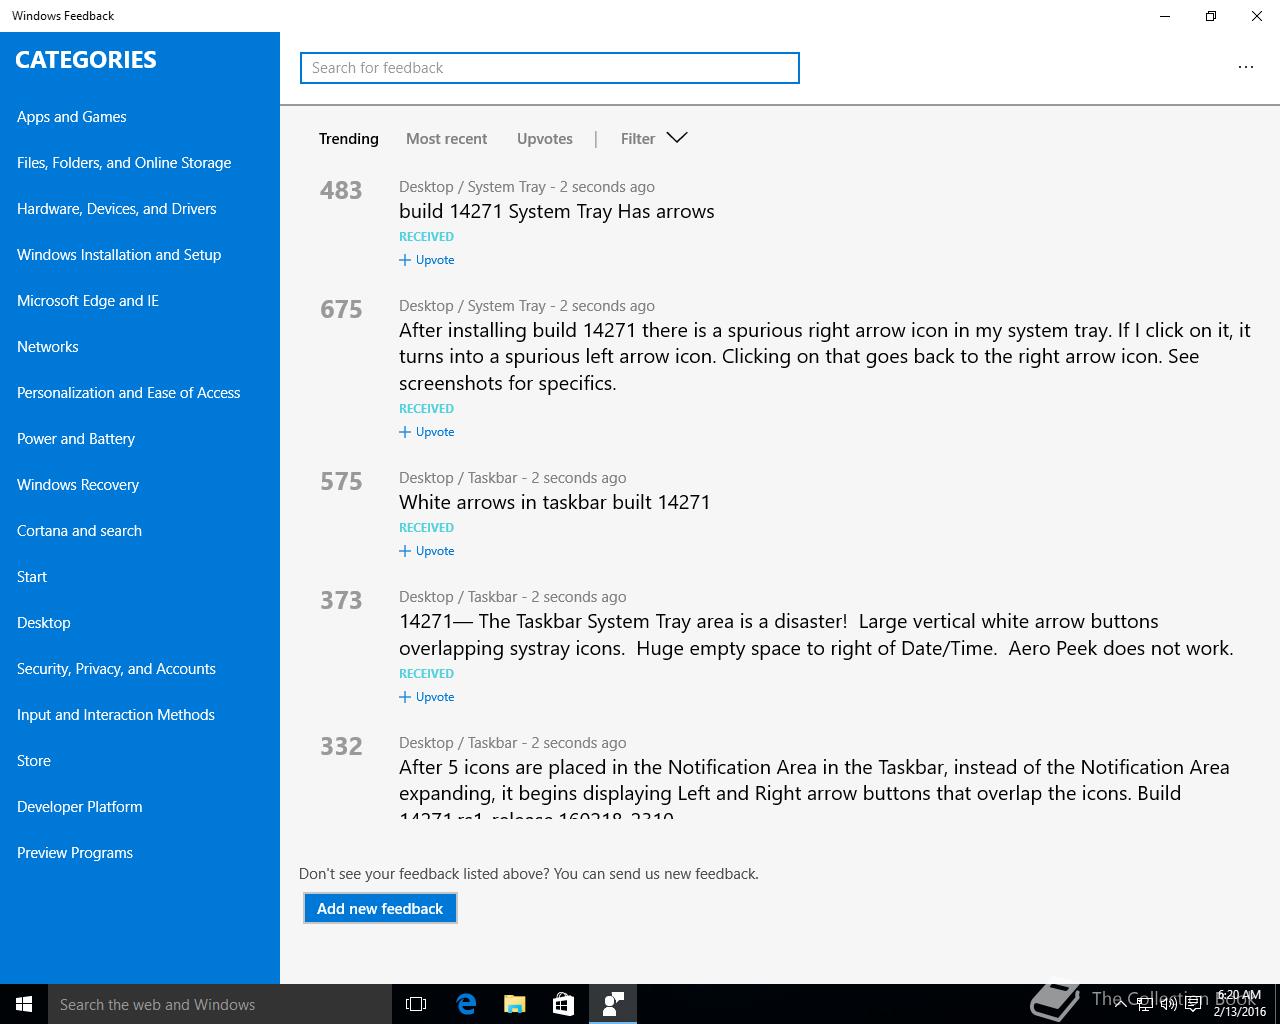Click the 483 upvote count
This screenshot has height=1024, width=1280.
point(341,190)
